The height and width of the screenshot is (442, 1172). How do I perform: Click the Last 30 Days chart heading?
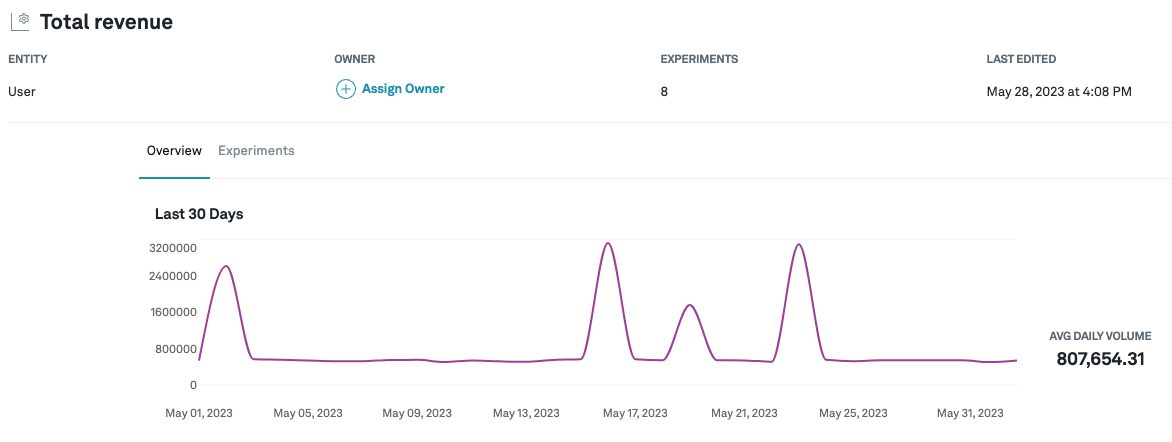[199, 214]
